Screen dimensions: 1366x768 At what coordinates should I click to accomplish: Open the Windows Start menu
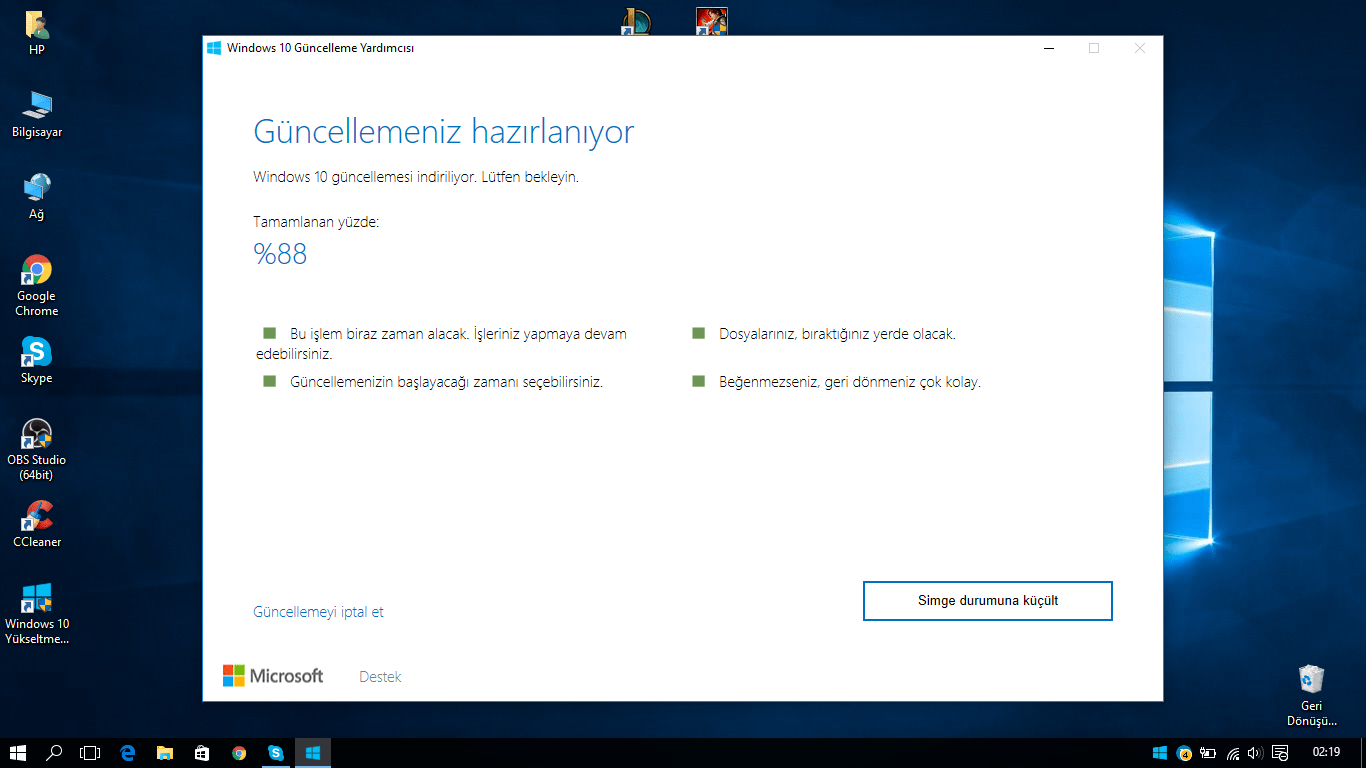pos(18,753)
